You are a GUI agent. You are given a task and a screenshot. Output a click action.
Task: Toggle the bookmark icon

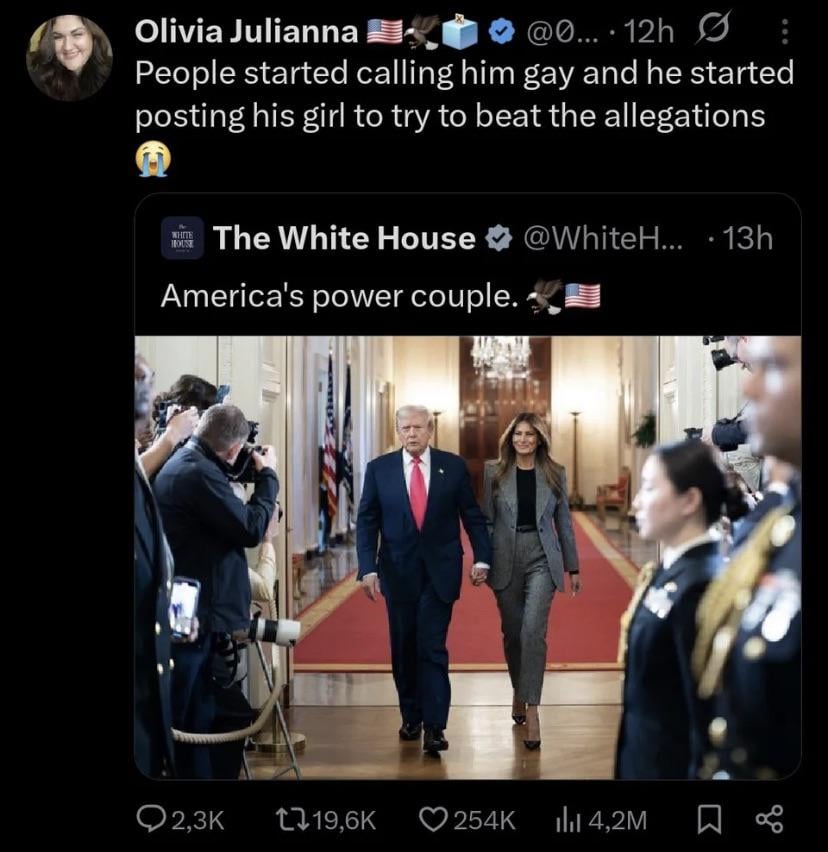708,820
